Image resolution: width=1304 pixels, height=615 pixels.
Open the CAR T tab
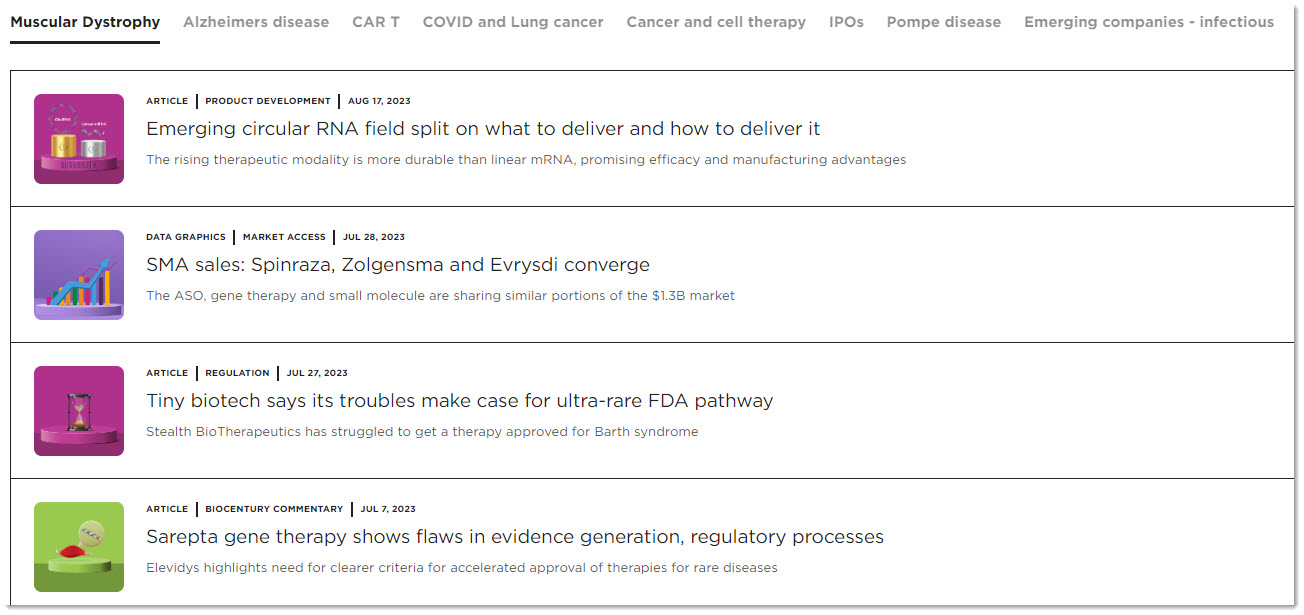(x=376, y=22)
